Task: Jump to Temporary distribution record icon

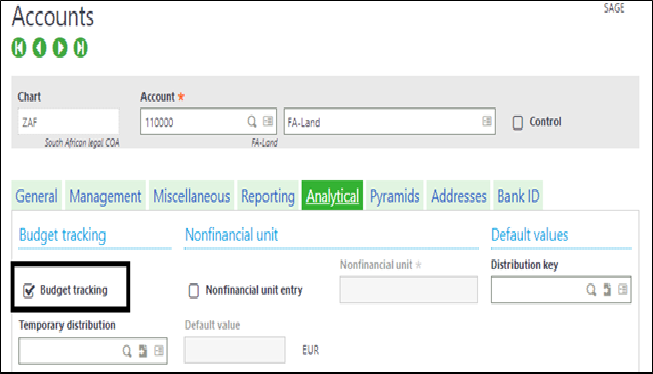Action: tap(143, 351)
